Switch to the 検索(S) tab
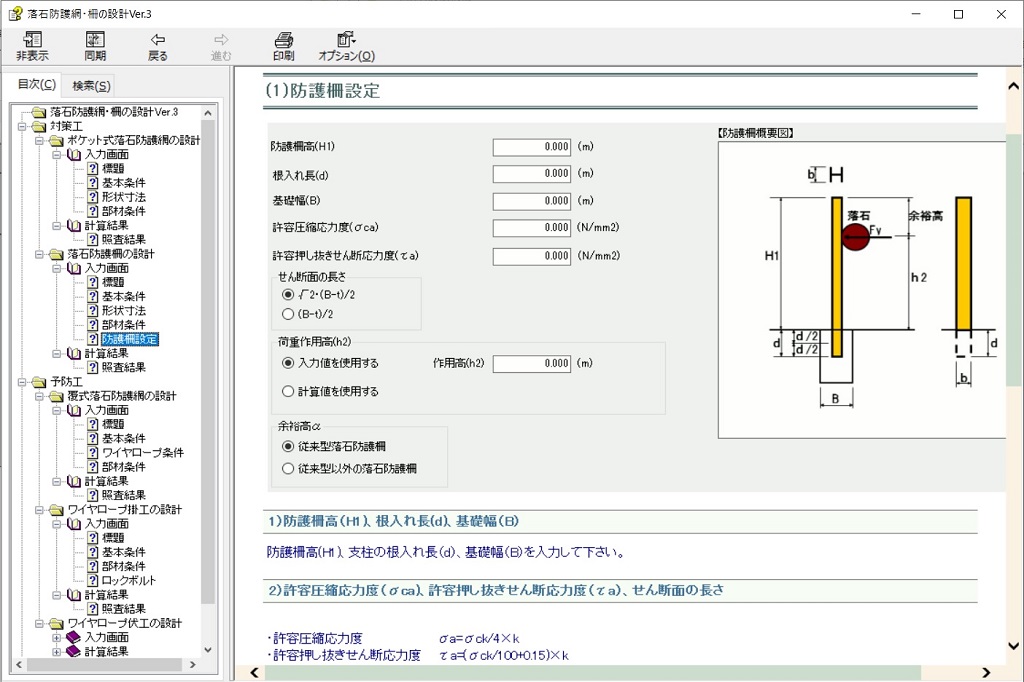The image size is (1024, 682). [91, 86]
